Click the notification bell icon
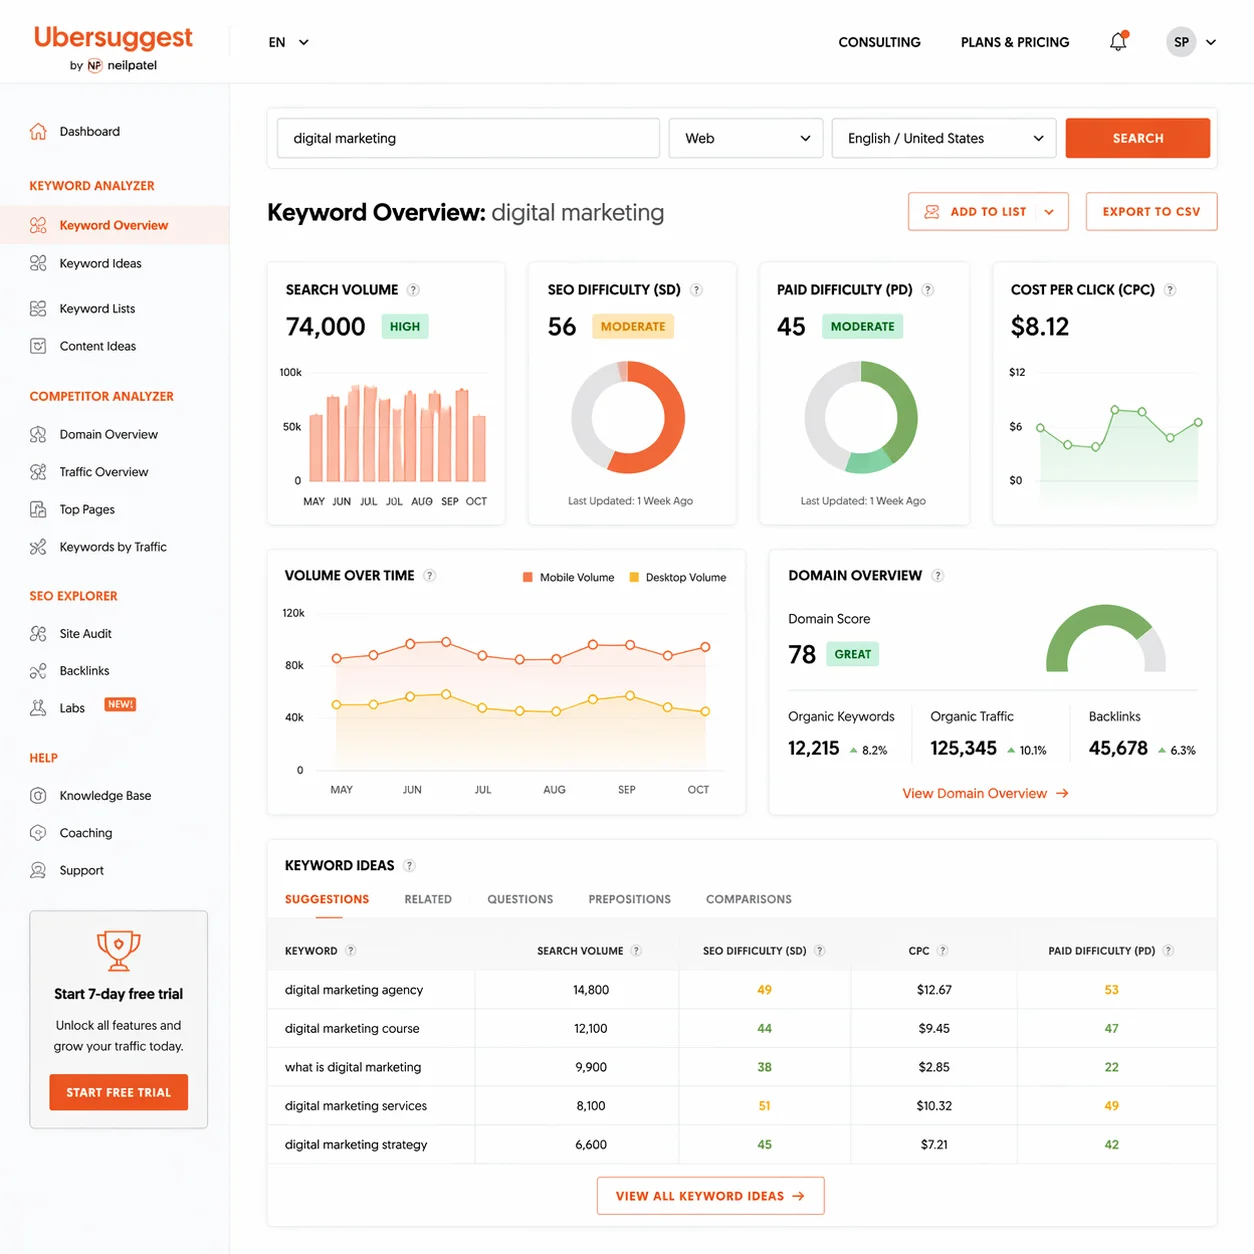The width and height of the screenshot is (1254, 1254). pos(1118,42)
